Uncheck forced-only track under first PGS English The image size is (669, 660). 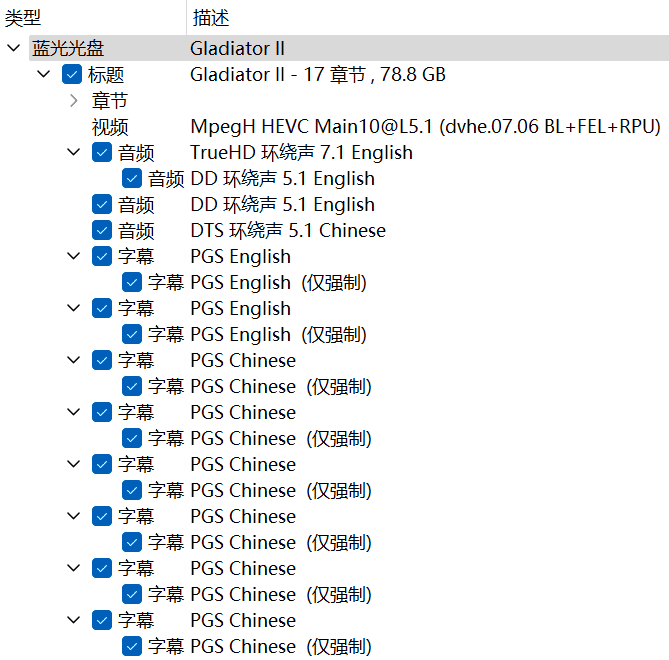click(x=132, y=283)
